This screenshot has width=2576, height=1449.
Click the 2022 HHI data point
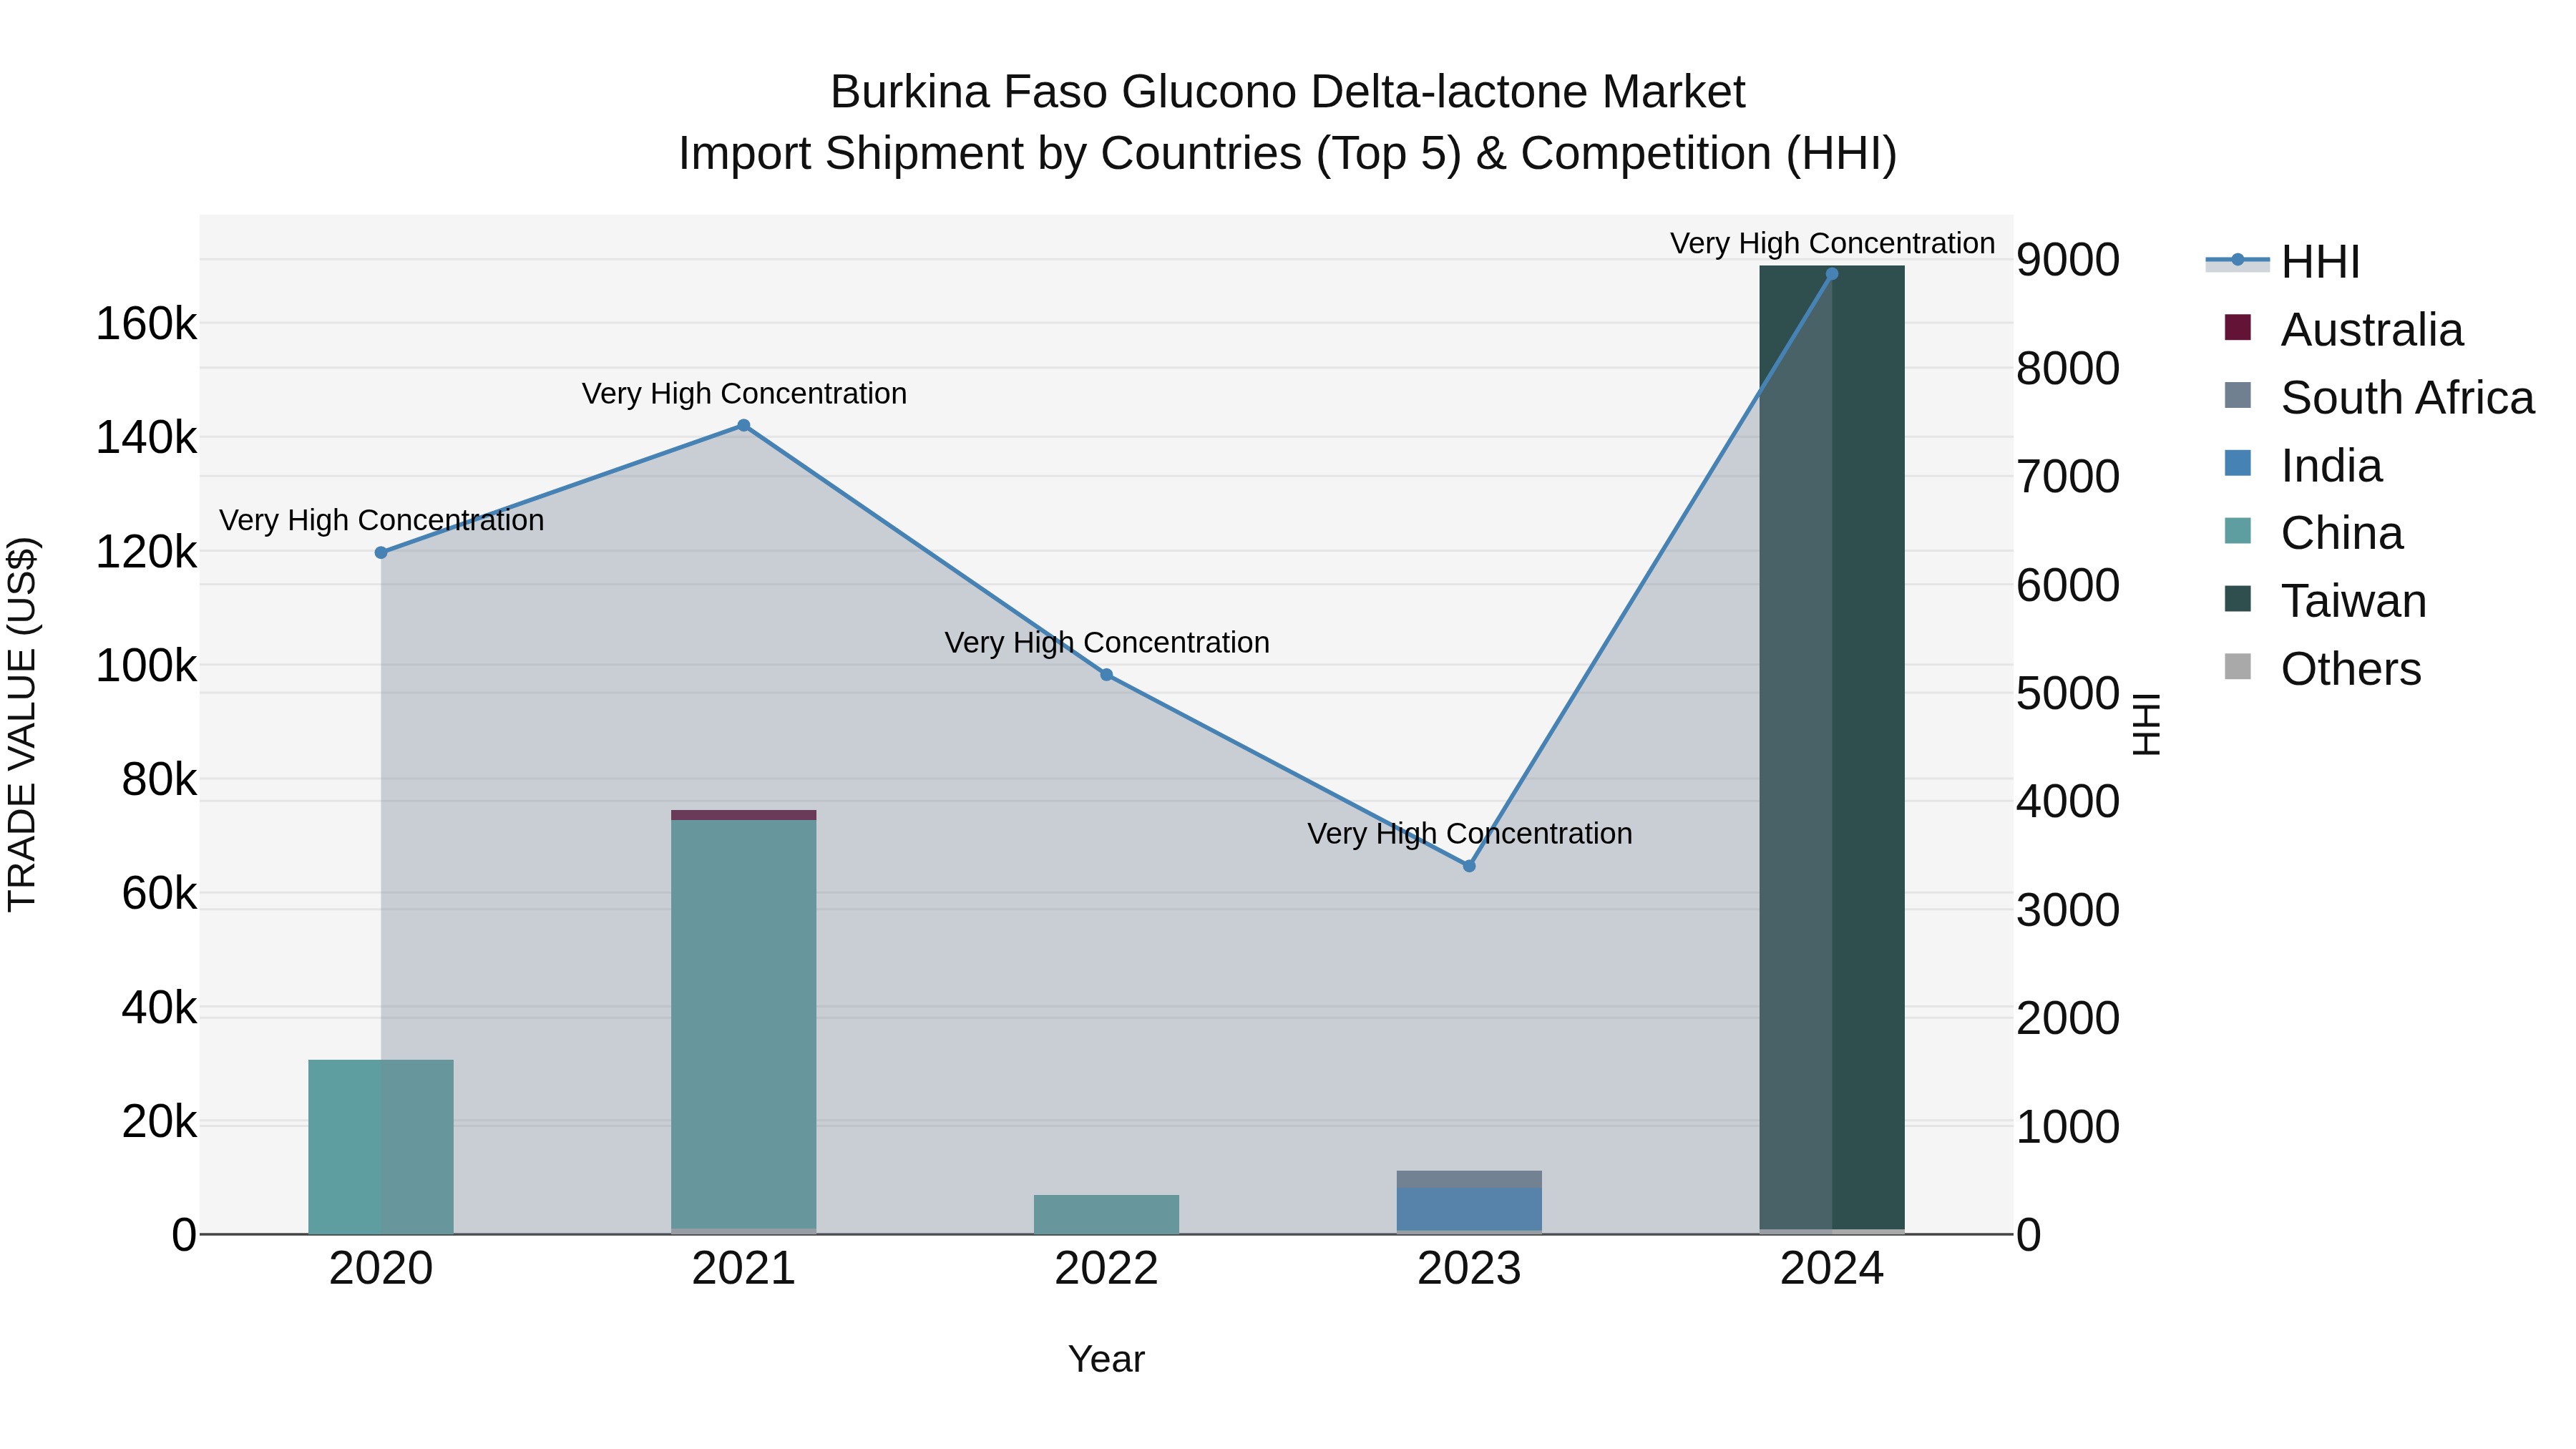1107,675
